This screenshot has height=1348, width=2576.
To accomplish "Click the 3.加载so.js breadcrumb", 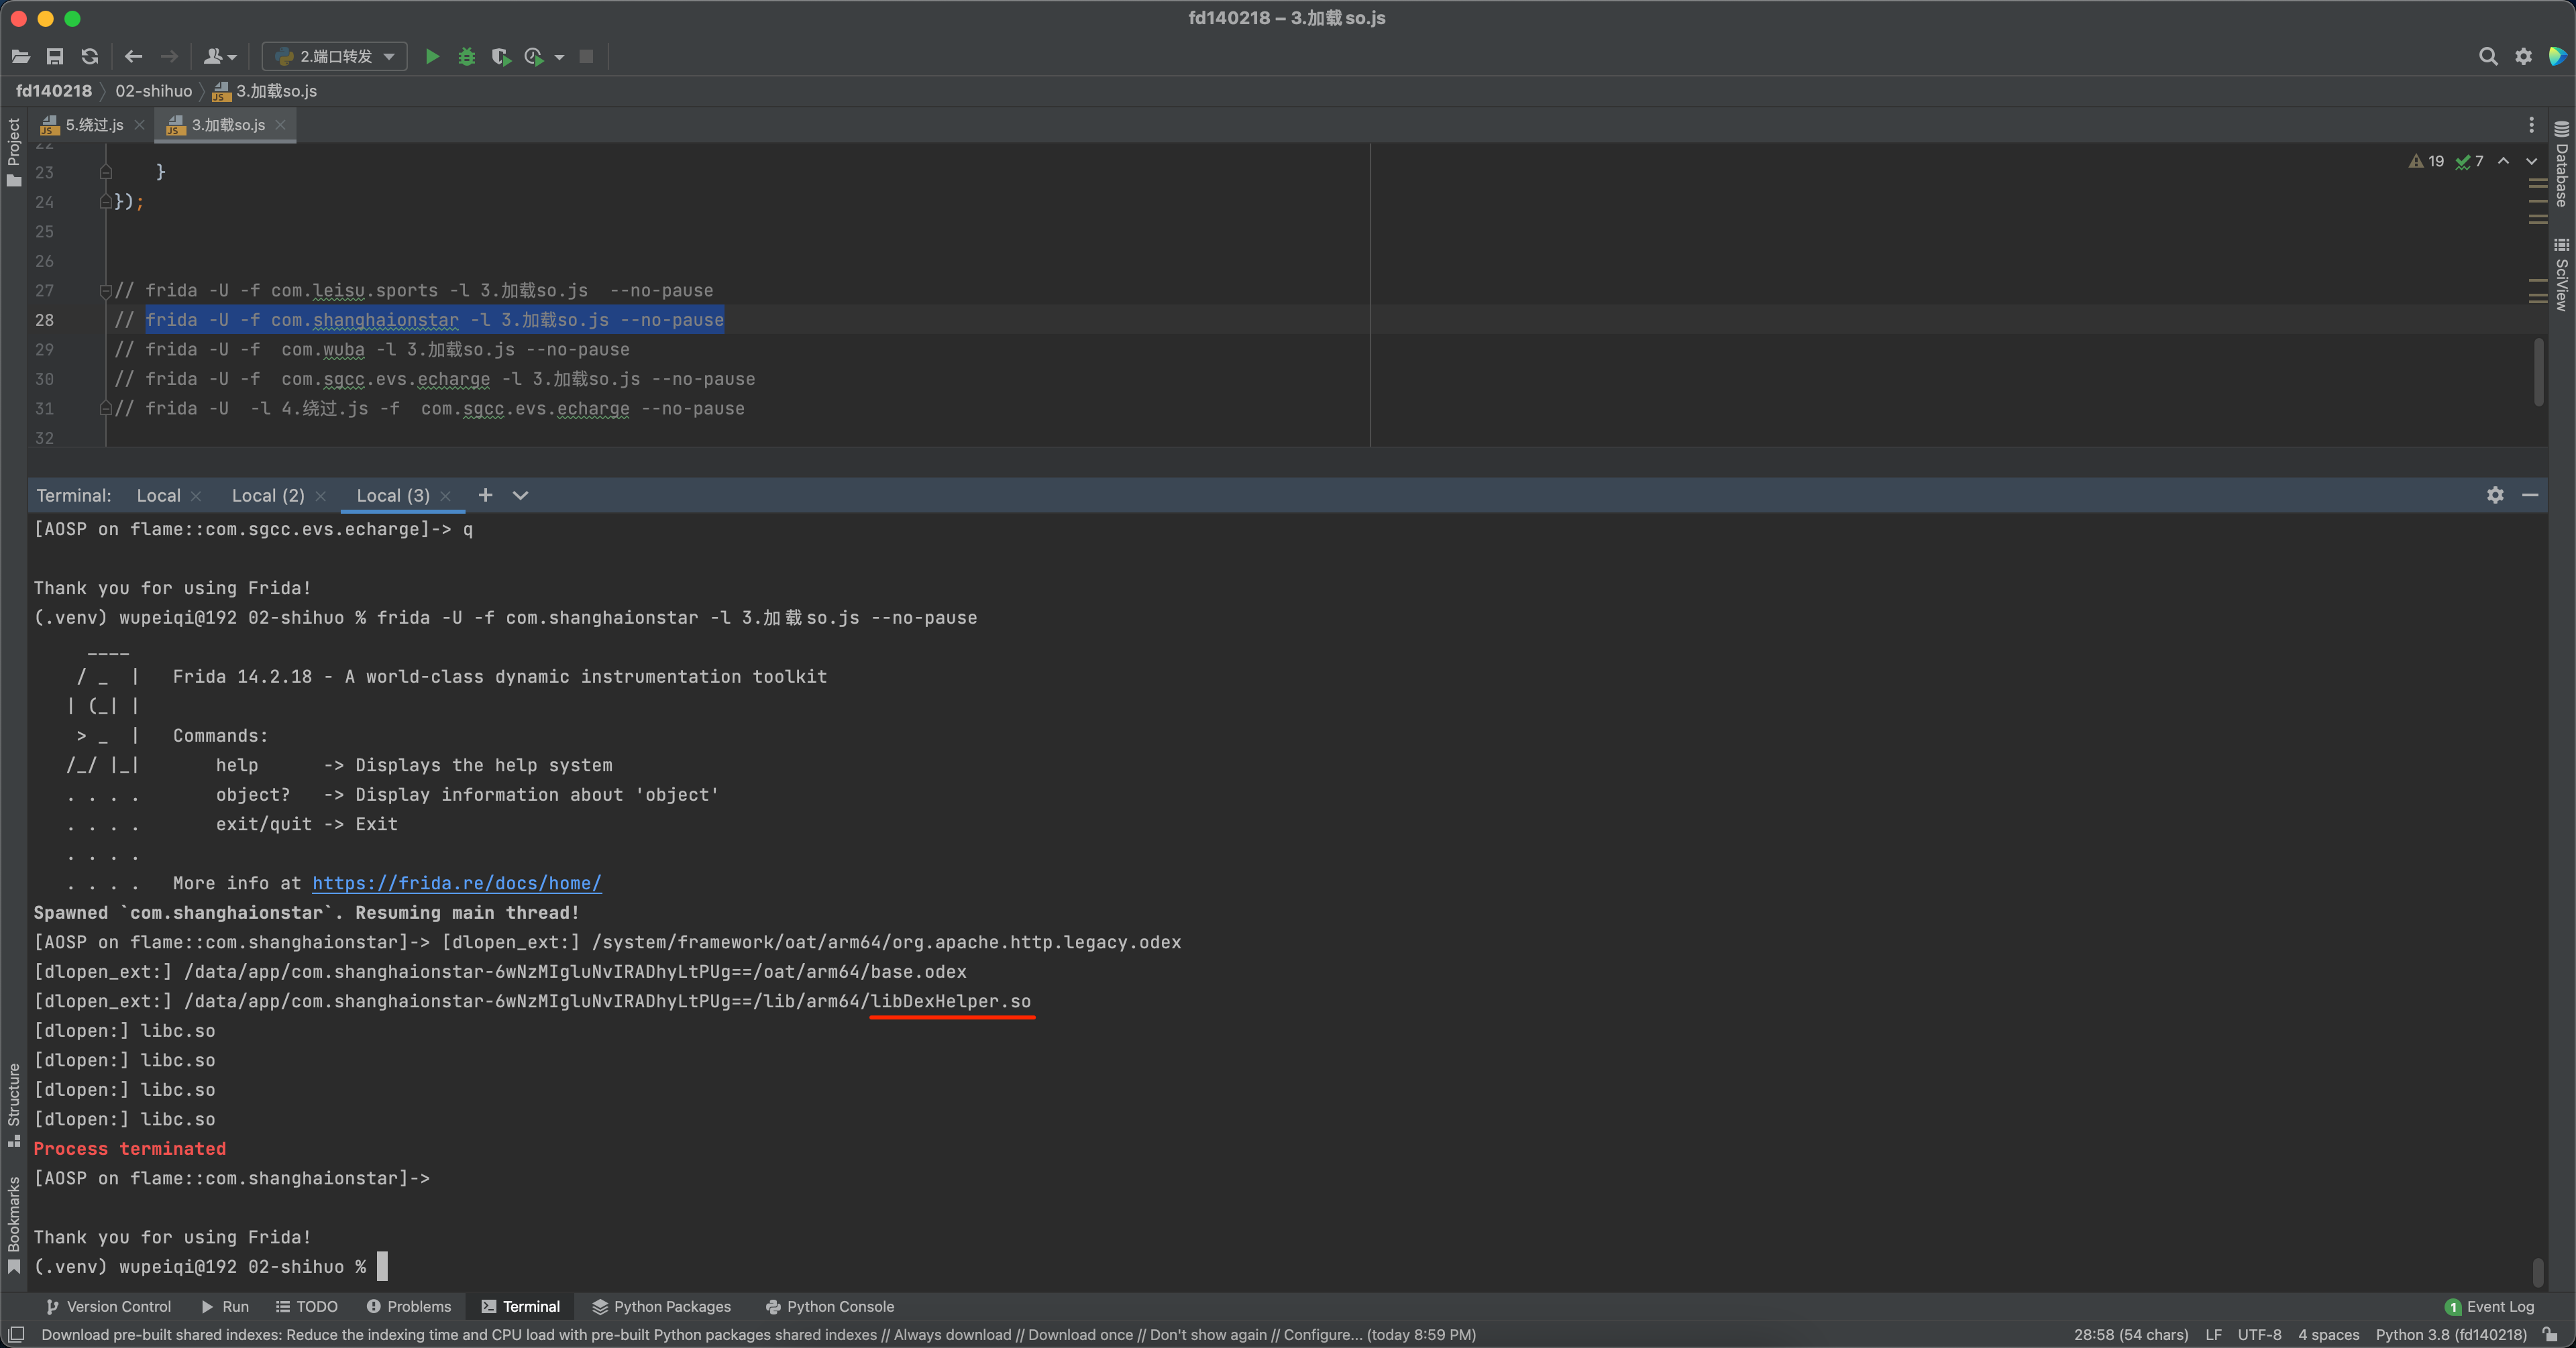I will coord(265,91).
